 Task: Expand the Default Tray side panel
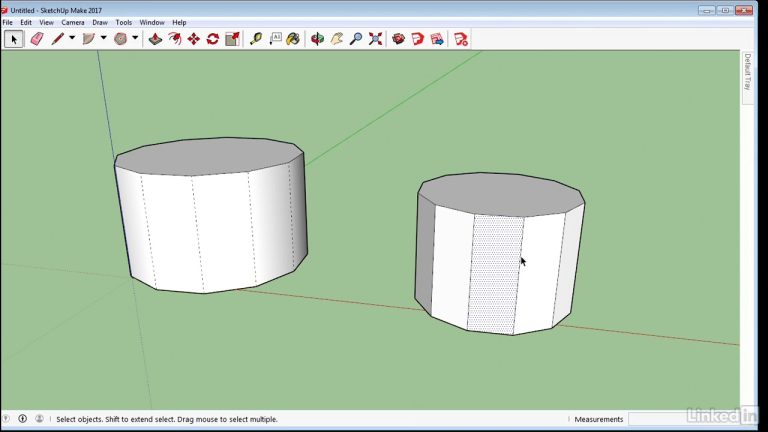[x=747, y=72]
